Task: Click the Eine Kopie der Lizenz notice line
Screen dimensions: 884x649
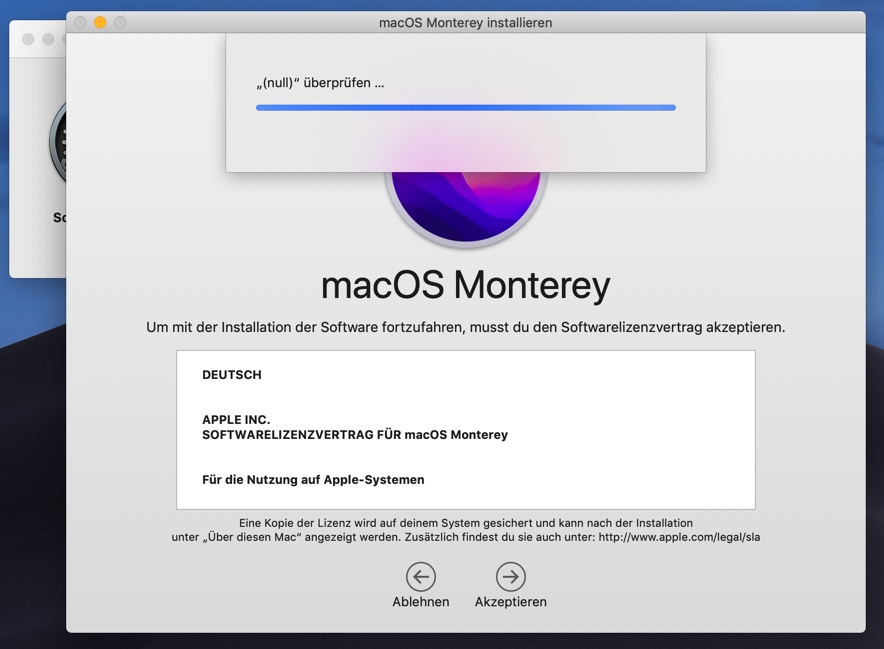Action: click(466, 523)
